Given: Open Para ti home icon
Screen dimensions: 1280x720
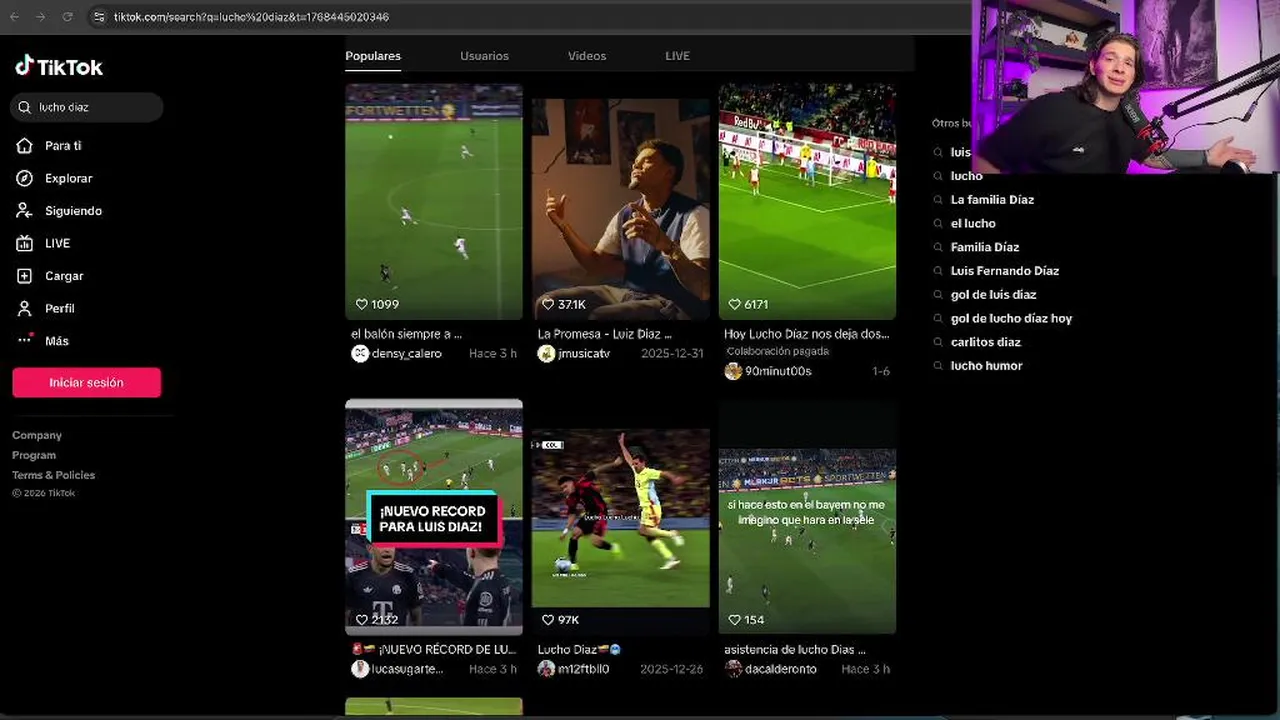Looking at the screenshot, I should tap(25, 146).
